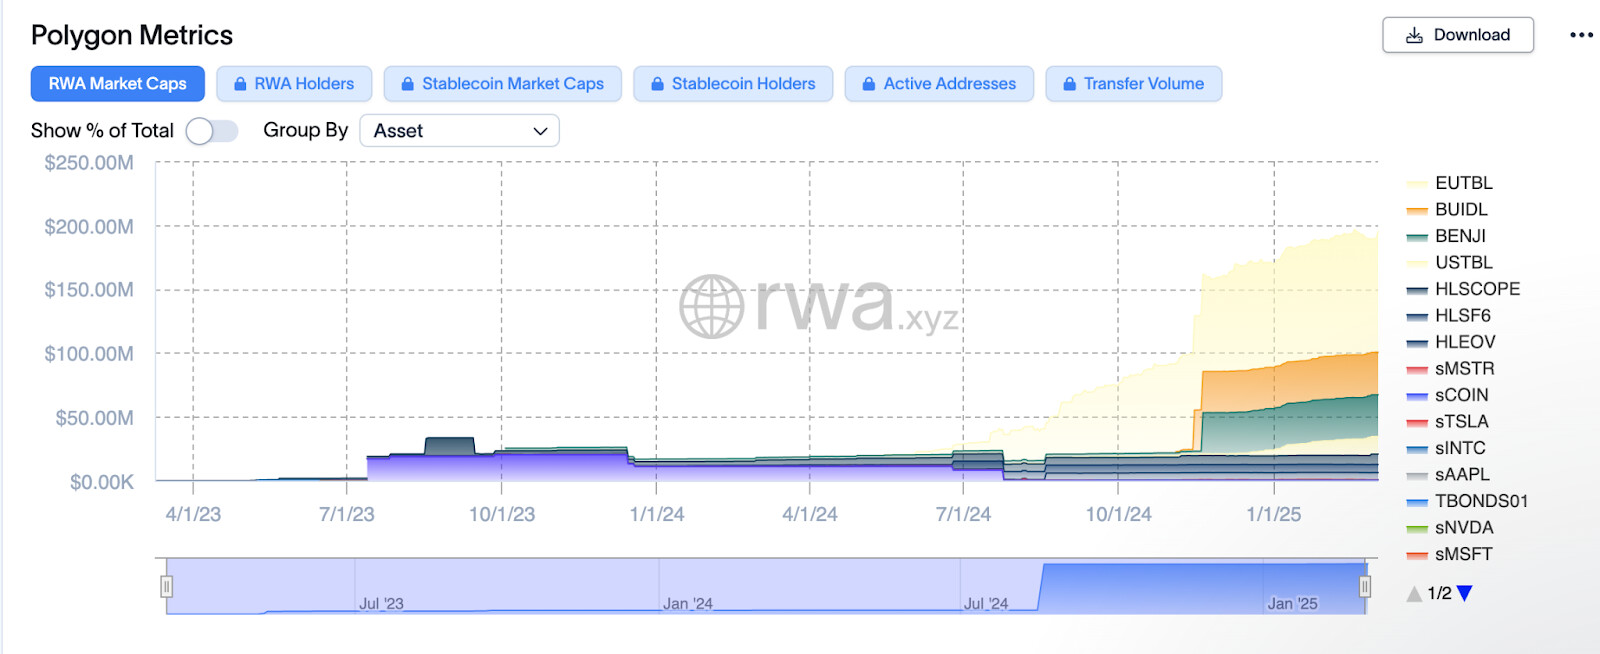Image resolution: width=1600 pixels, height=654 pixels.
Task: Open the Stablecoin Market Caps tab
Action: (502, 84)
